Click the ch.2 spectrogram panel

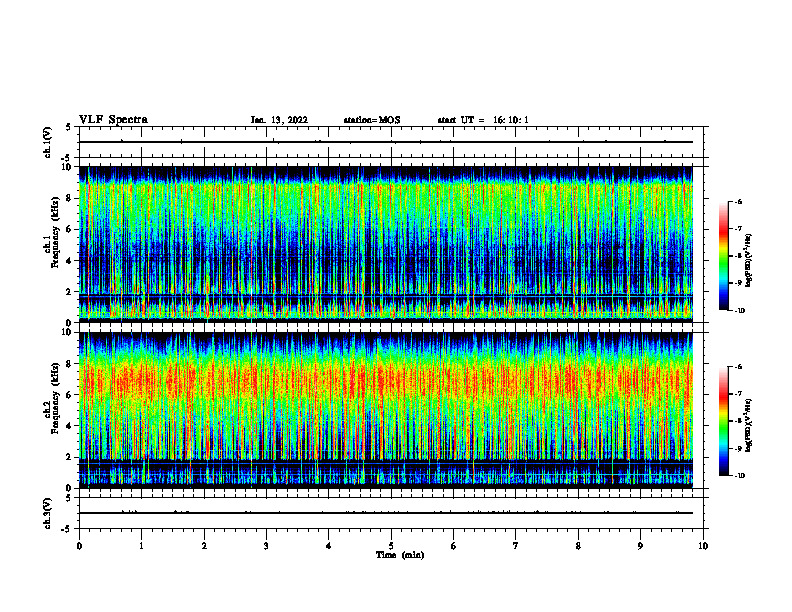coord(386,410)
